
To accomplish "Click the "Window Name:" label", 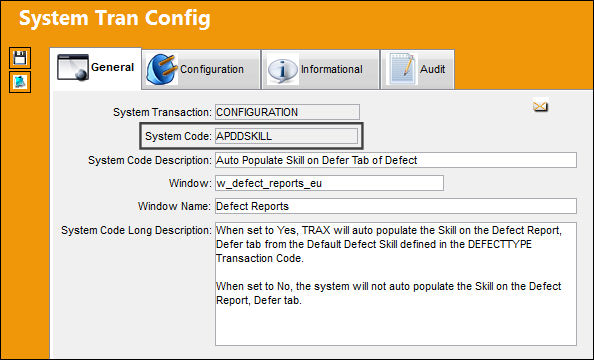I will pyautogui.click(x=174, y=206).
